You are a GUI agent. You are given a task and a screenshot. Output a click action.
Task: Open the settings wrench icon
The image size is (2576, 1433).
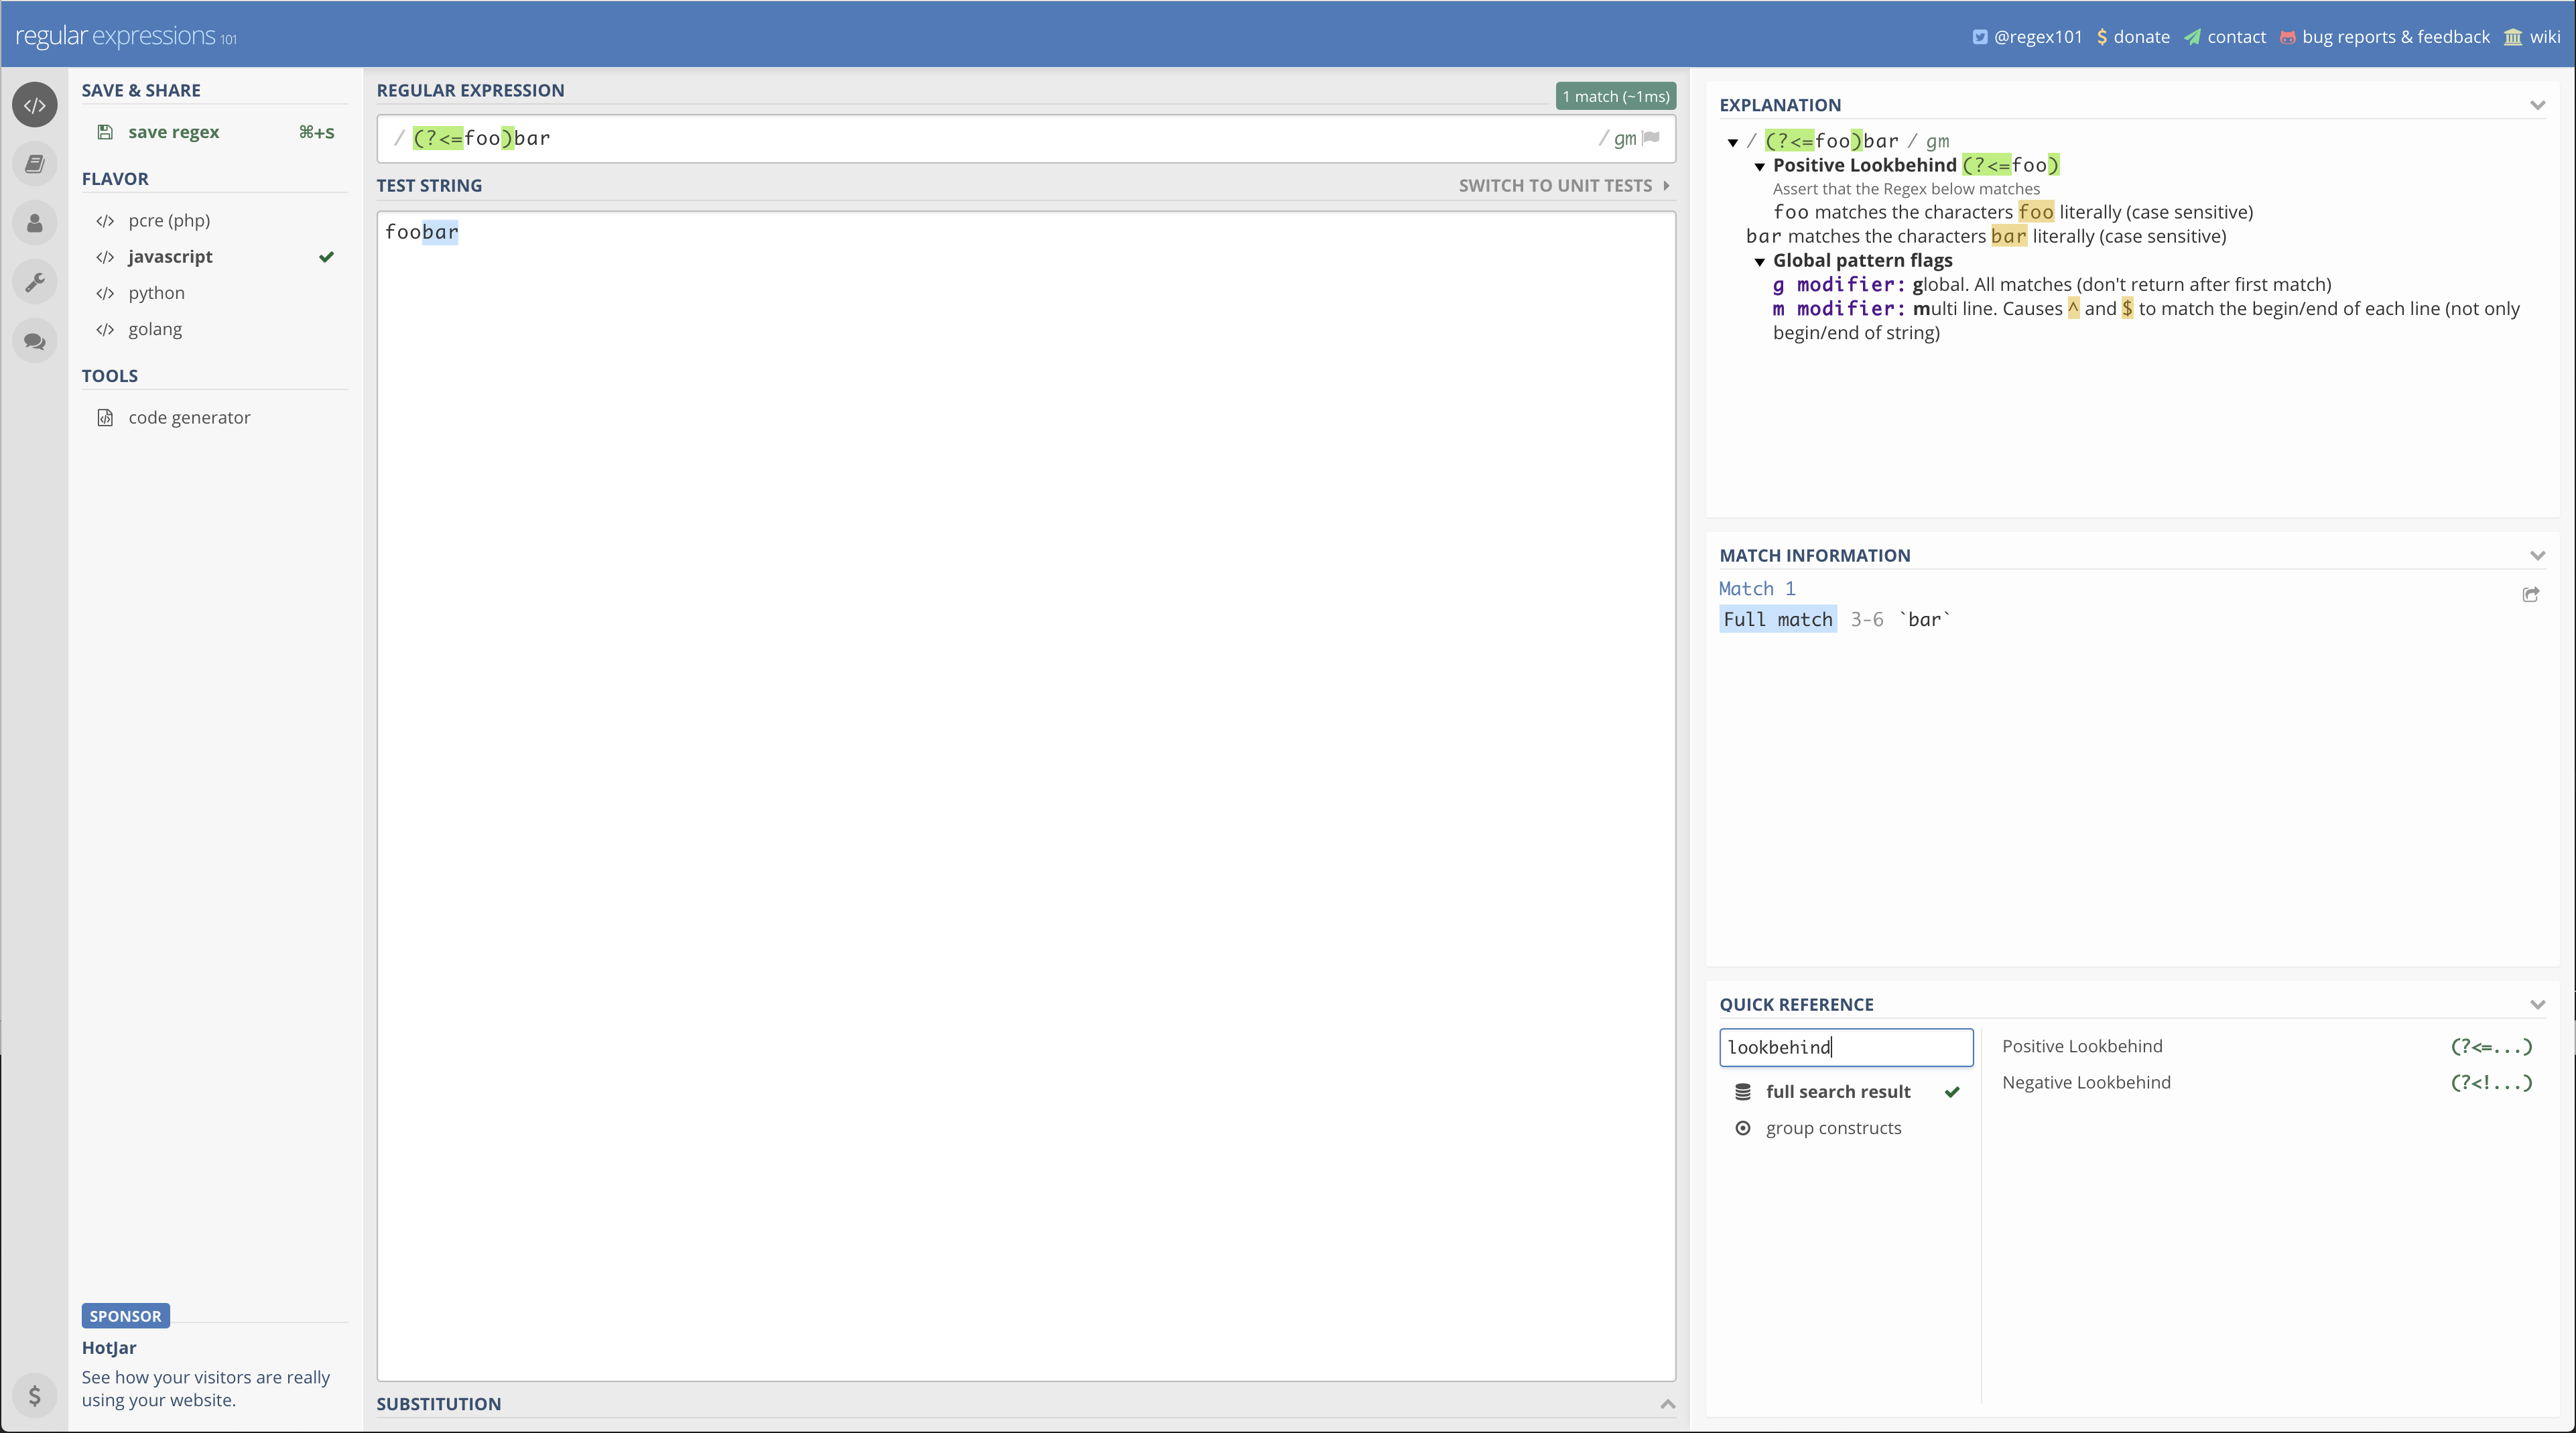[35, 282]
